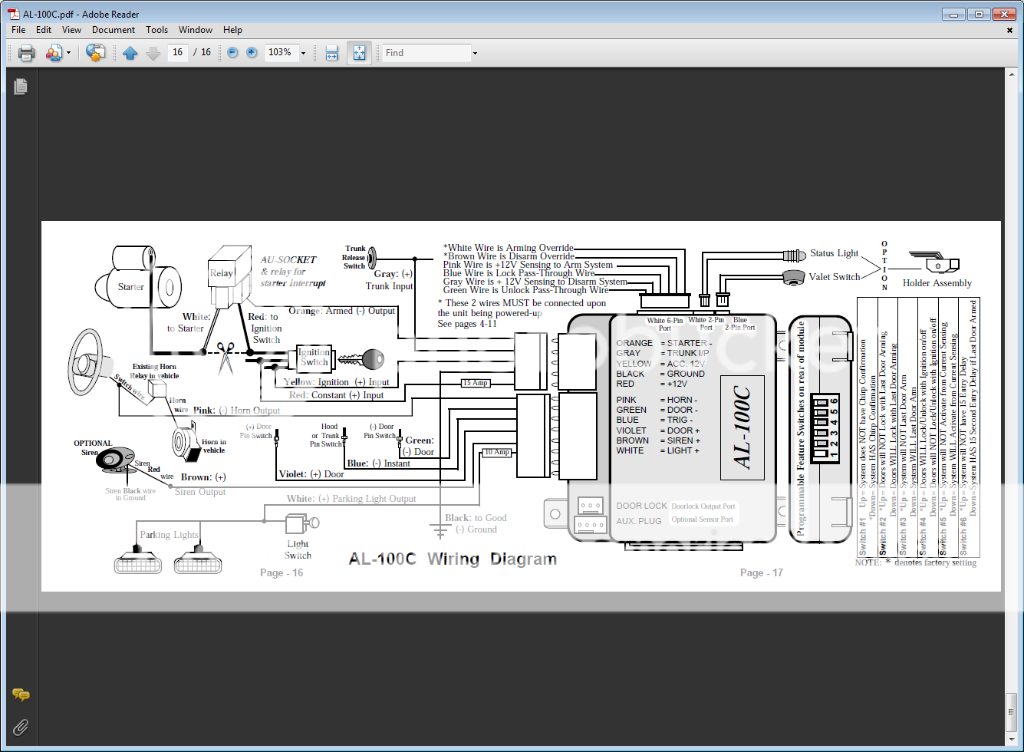Open the 103% zoom level dropdown
This screenshot has width=1024, height=752.
point(305,52)
